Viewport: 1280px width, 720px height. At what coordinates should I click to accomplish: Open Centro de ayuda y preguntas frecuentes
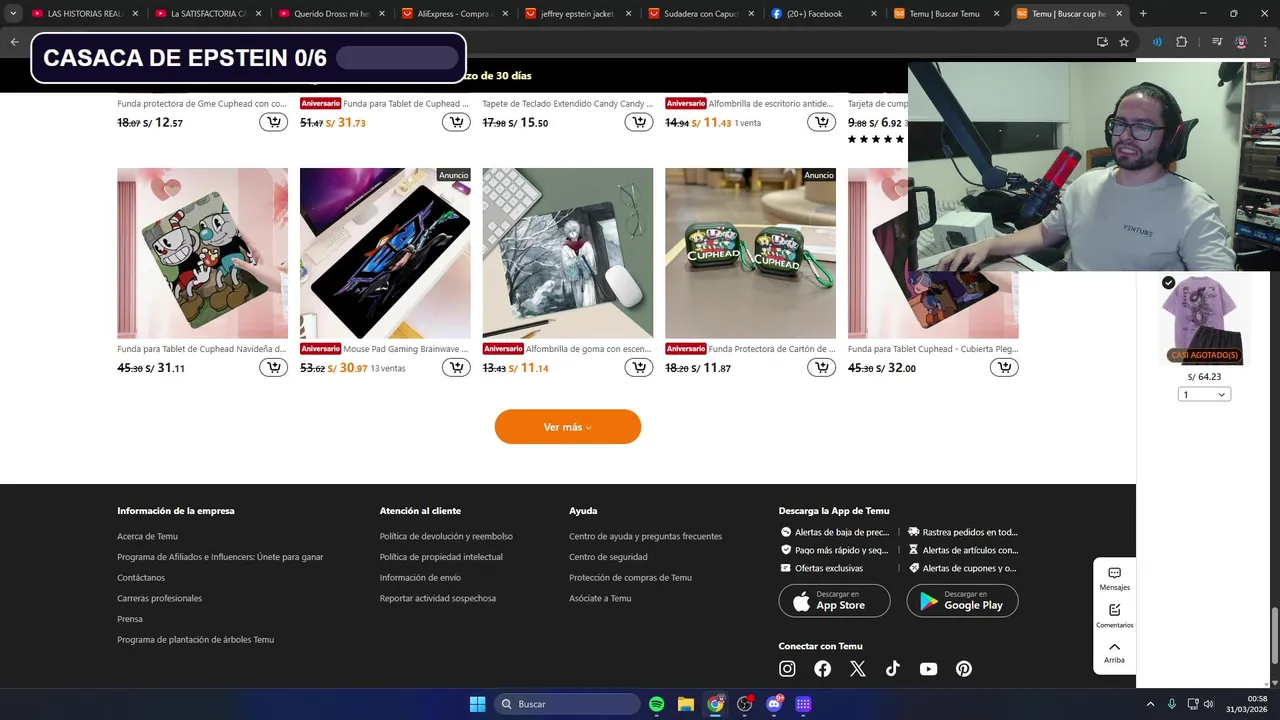(645, 536)
